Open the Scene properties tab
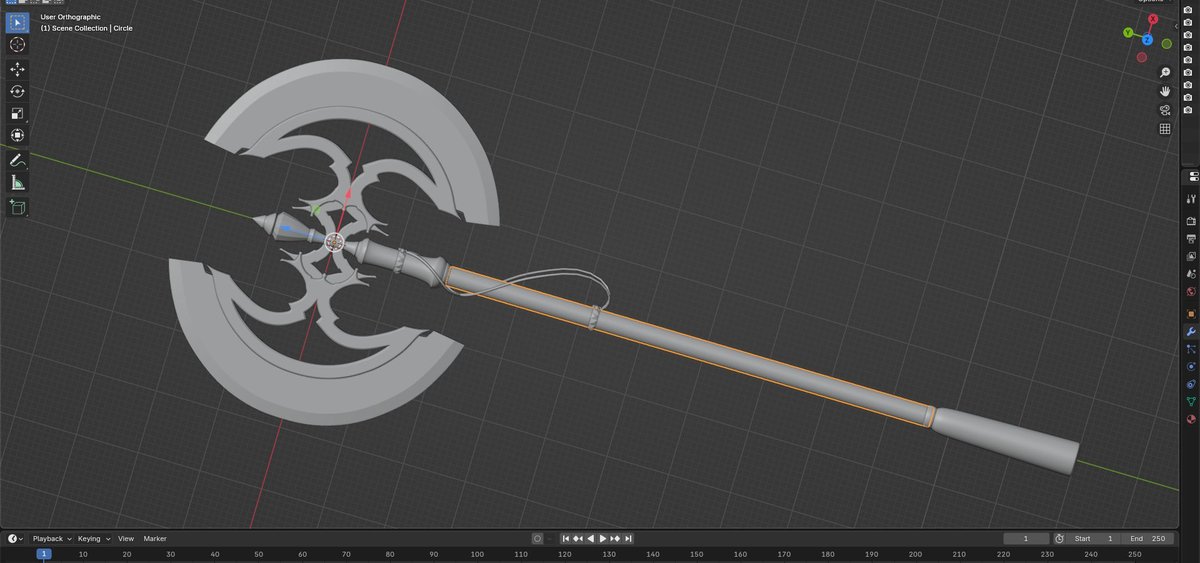 point(1191,275)
